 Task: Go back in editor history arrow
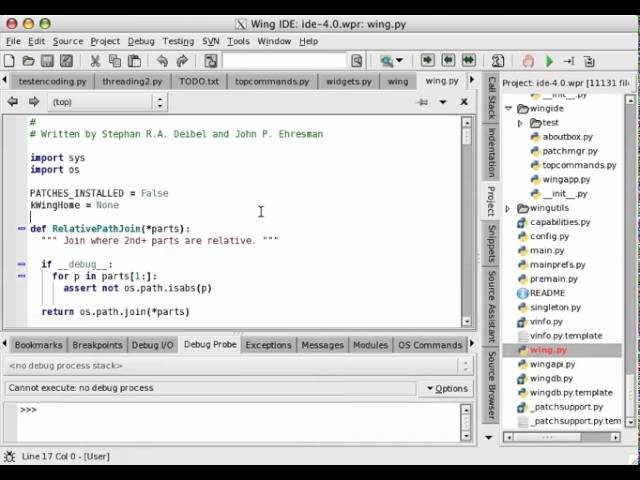coord(13,102)
